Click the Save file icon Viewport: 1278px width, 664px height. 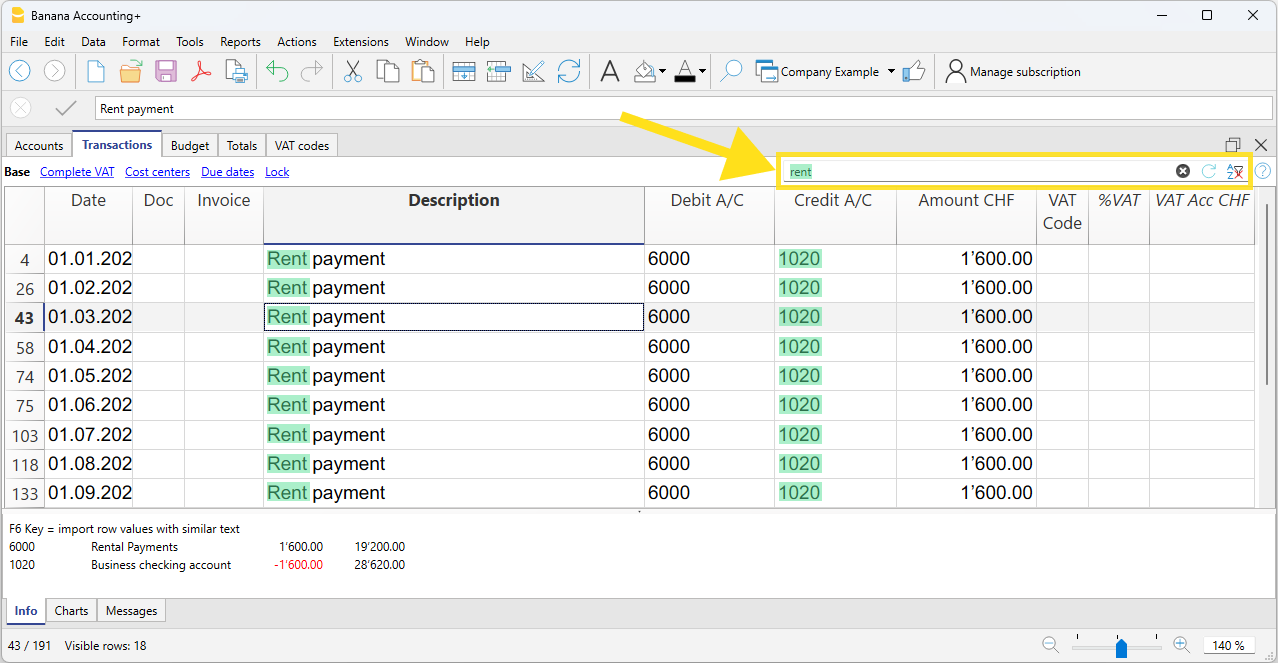pos(166,72)
